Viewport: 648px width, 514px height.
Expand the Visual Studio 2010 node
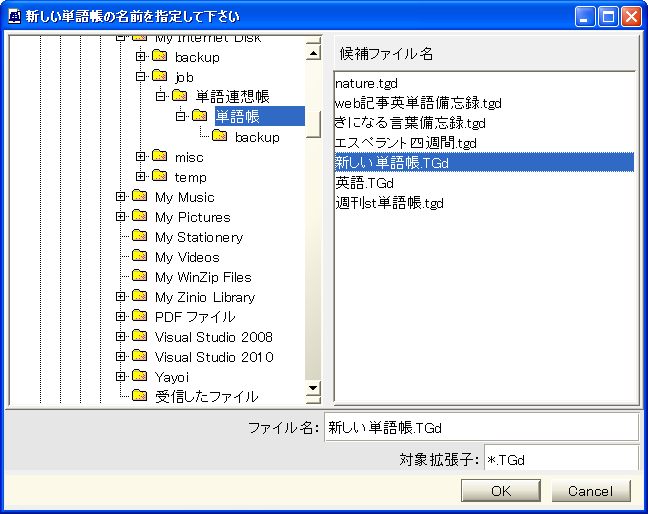[x=120, y=356]
